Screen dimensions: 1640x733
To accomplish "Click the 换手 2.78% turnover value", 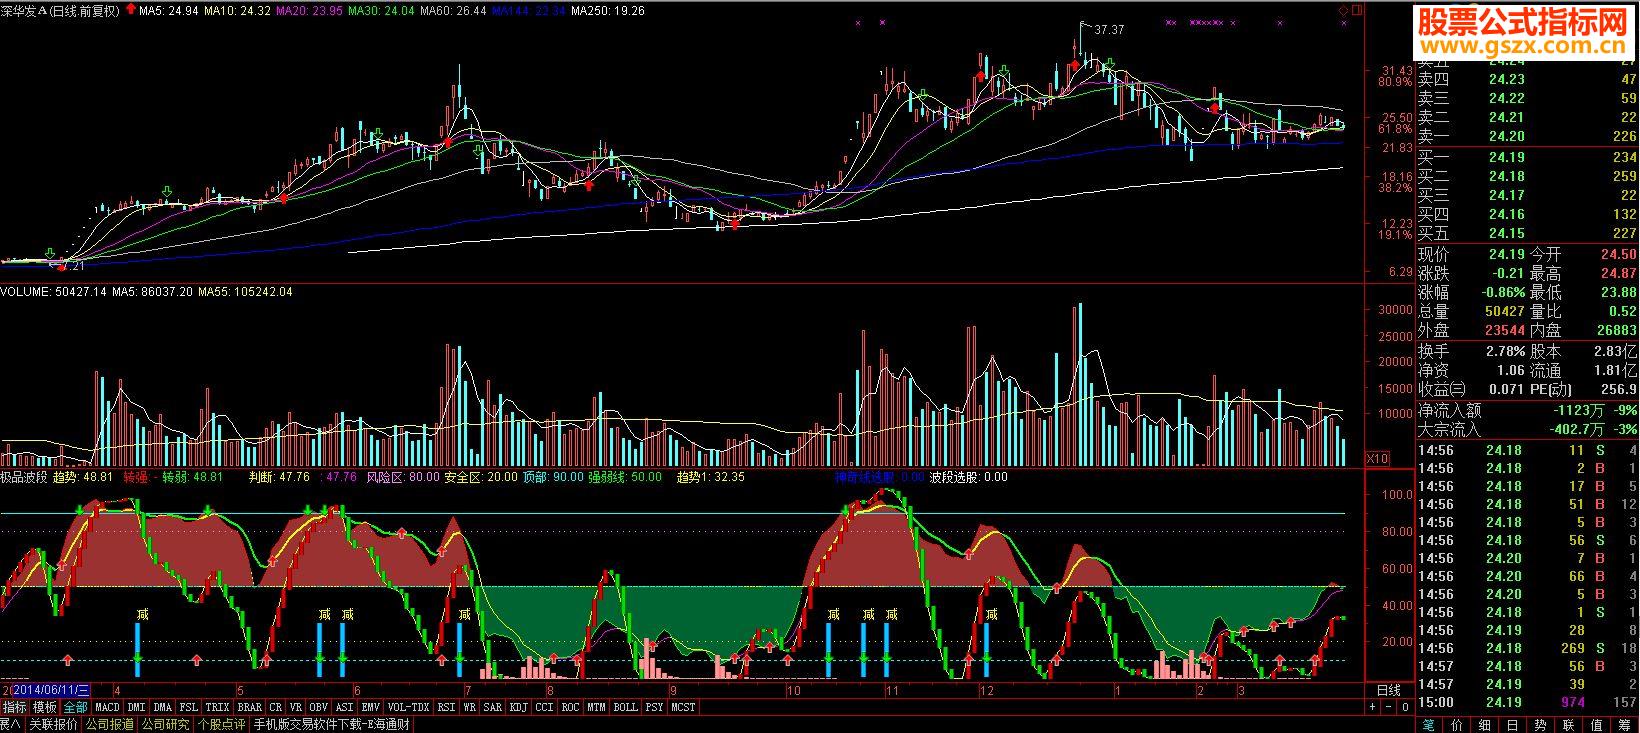I will coord(1506,352).
